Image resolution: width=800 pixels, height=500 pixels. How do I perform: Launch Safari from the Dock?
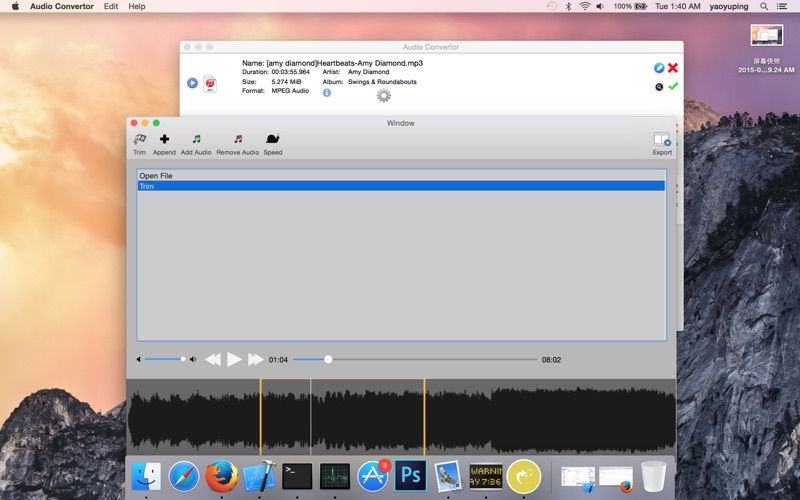(x=184, y=476)
